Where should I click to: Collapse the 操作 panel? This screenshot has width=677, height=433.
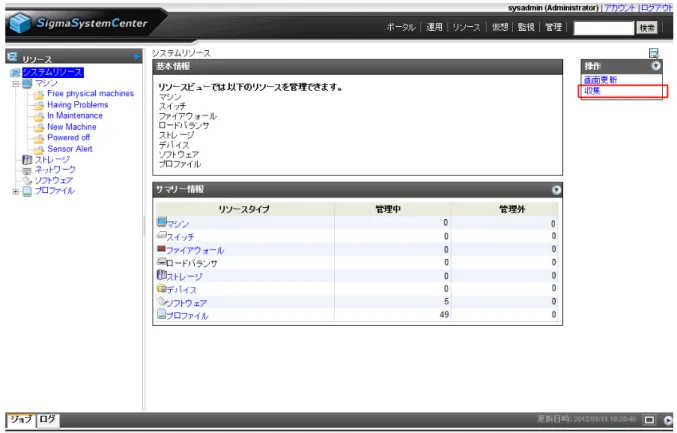coord(655,66)
